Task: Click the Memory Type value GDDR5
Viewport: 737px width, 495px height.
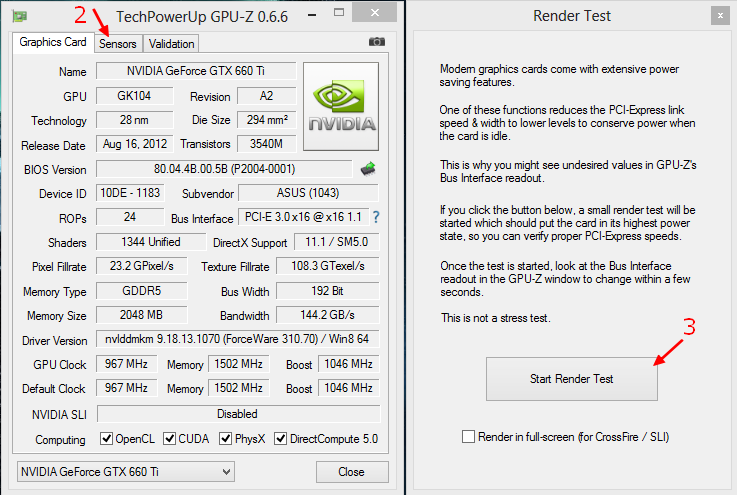Action: 141,291
